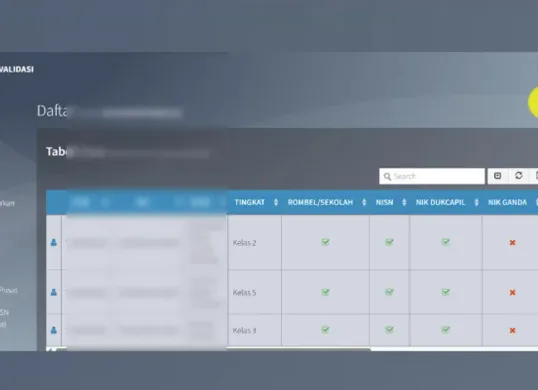This screenshot has width=538, height=390.
Task: Click the NIK DUKCAPIL checkmark in Kelas 3 row
Action: coord(445,330)
